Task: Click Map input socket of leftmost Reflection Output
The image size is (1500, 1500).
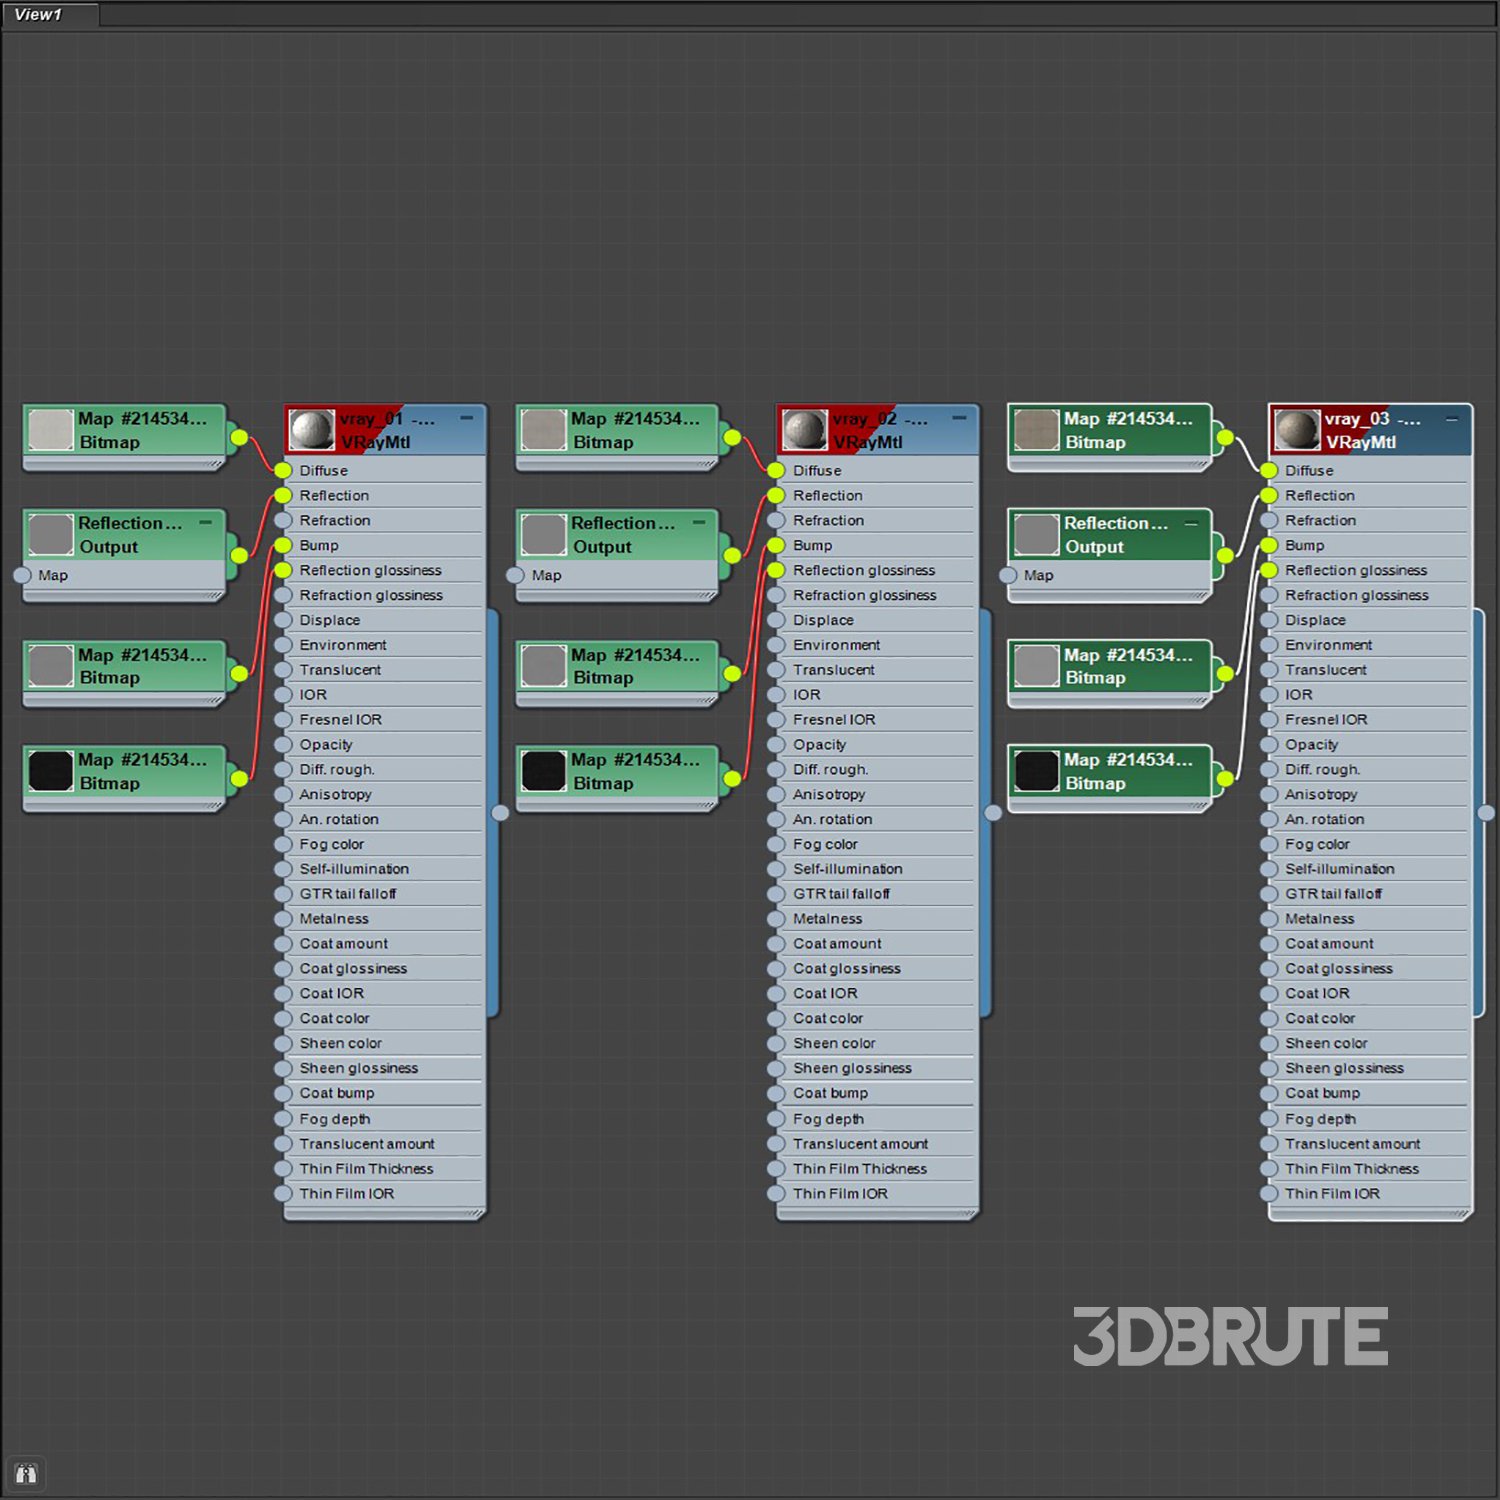Action: pos(22,575)
